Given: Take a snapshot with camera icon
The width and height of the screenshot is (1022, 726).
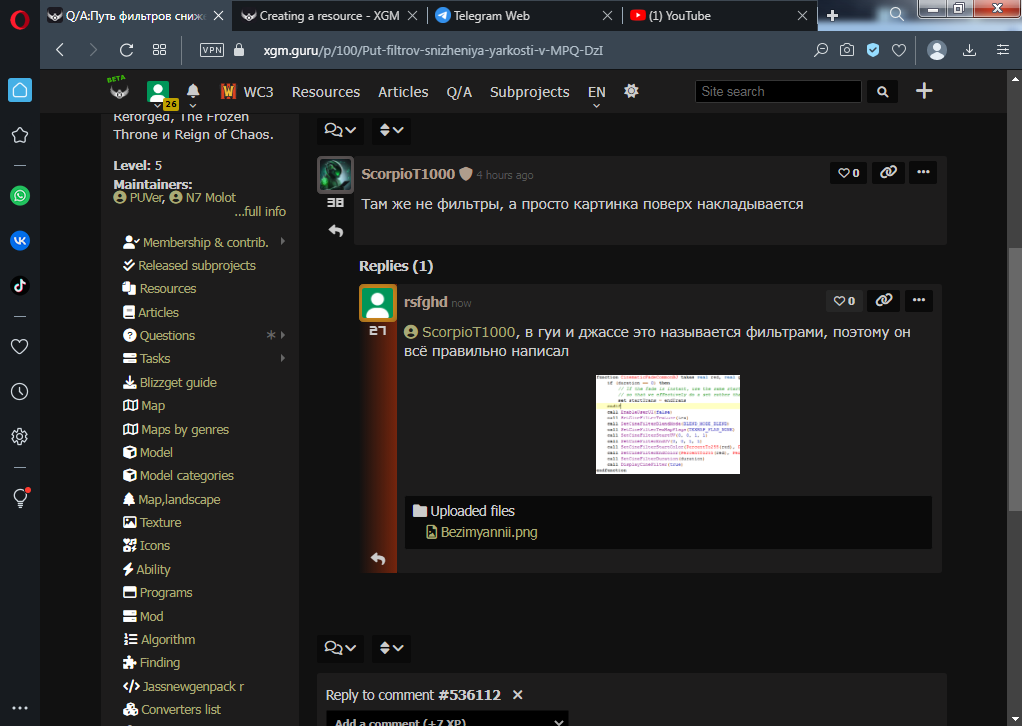Looking at the screenshot, I should (847, 50).
